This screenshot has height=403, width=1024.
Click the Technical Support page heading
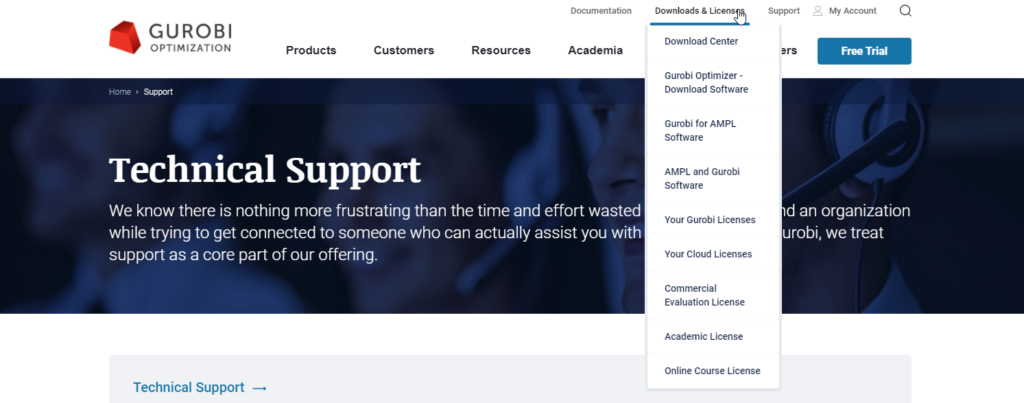coord(264,169)
